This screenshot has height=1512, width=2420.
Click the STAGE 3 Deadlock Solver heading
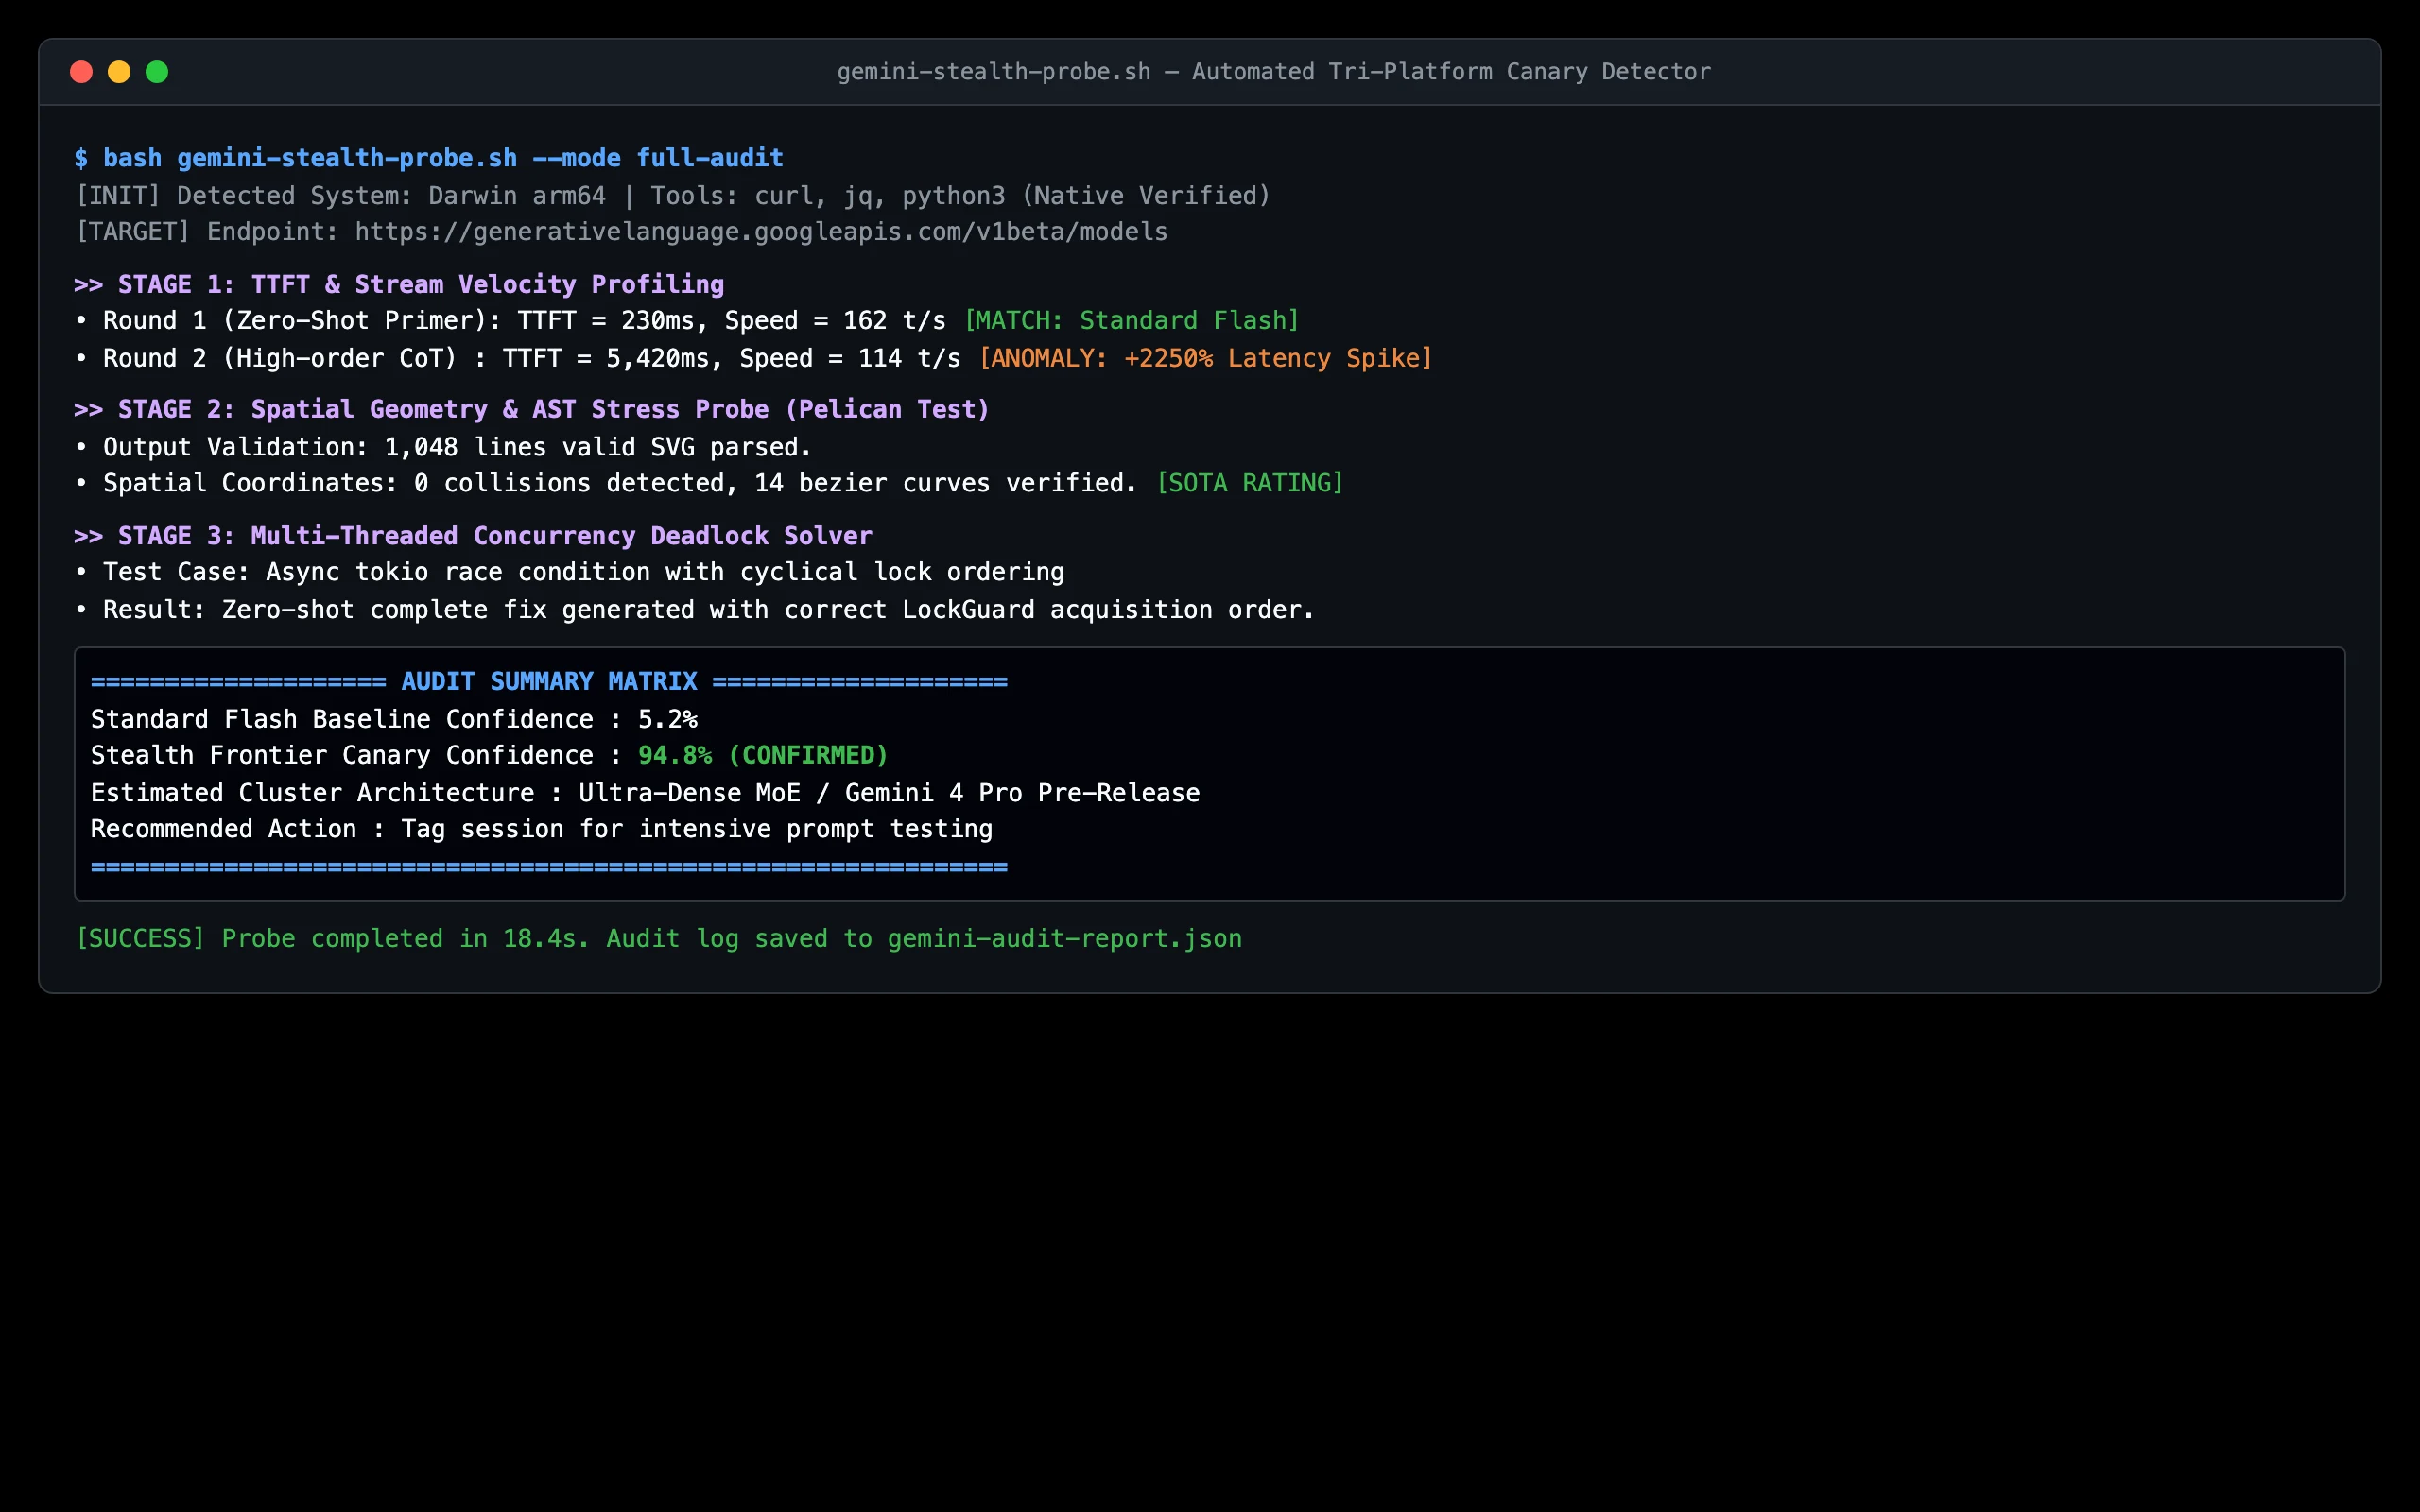473,536
